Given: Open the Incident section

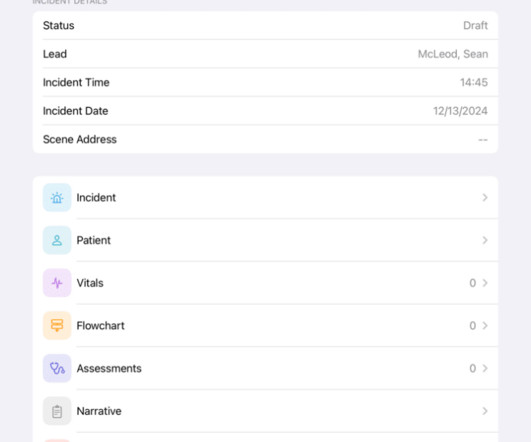Looking at the screenshot, I should point(266,197).
